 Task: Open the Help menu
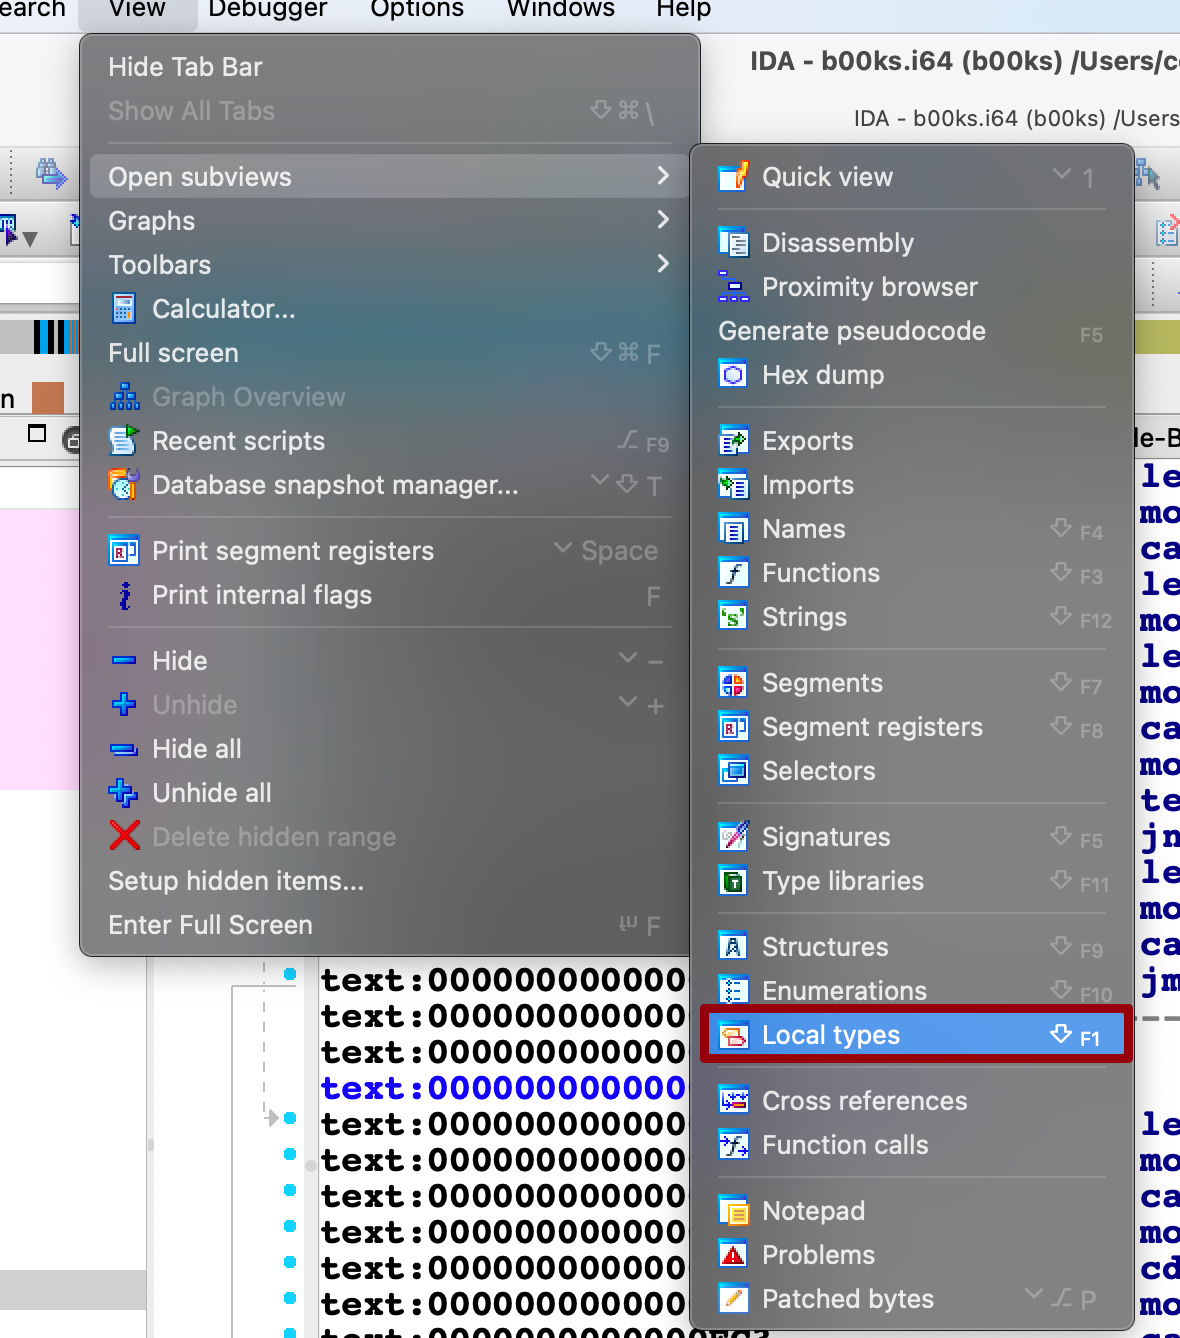pyautogui.click(x=684, y=9)
